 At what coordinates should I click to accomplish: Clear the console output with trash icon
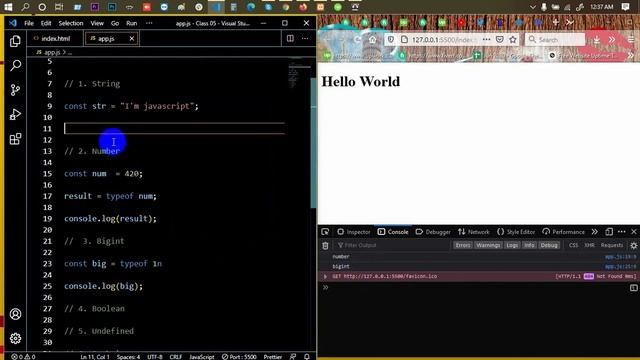click(x=325, y=245)
